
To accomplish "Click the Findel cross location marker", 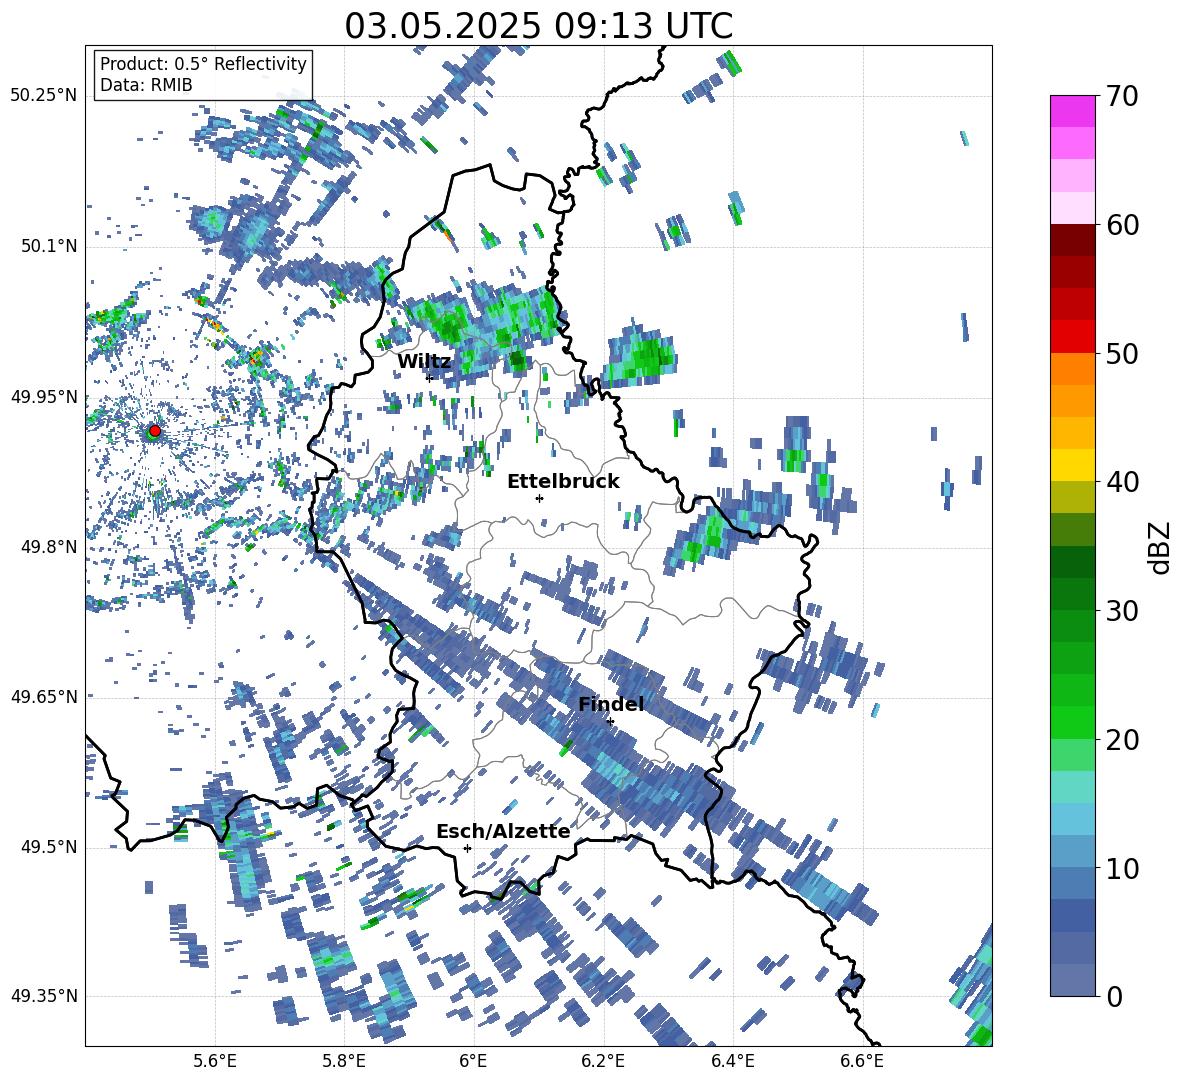I will coord(610,722).
